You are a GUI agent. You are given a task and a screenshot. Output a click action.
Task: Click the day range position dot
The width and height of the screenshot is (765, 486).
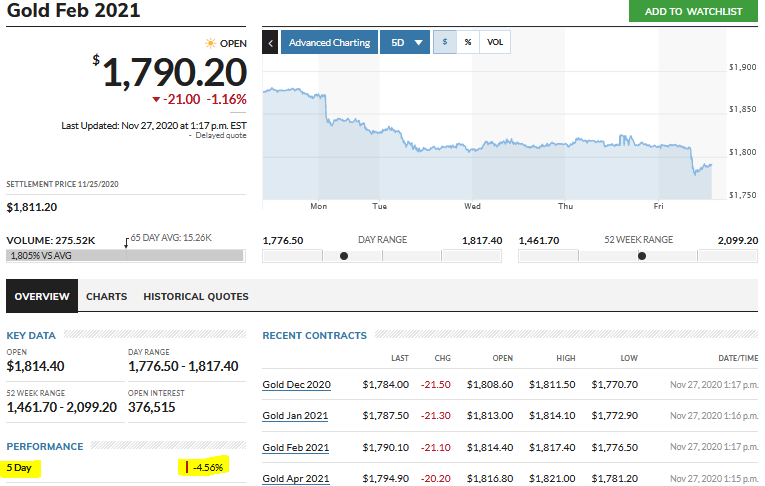pos(344,256)
